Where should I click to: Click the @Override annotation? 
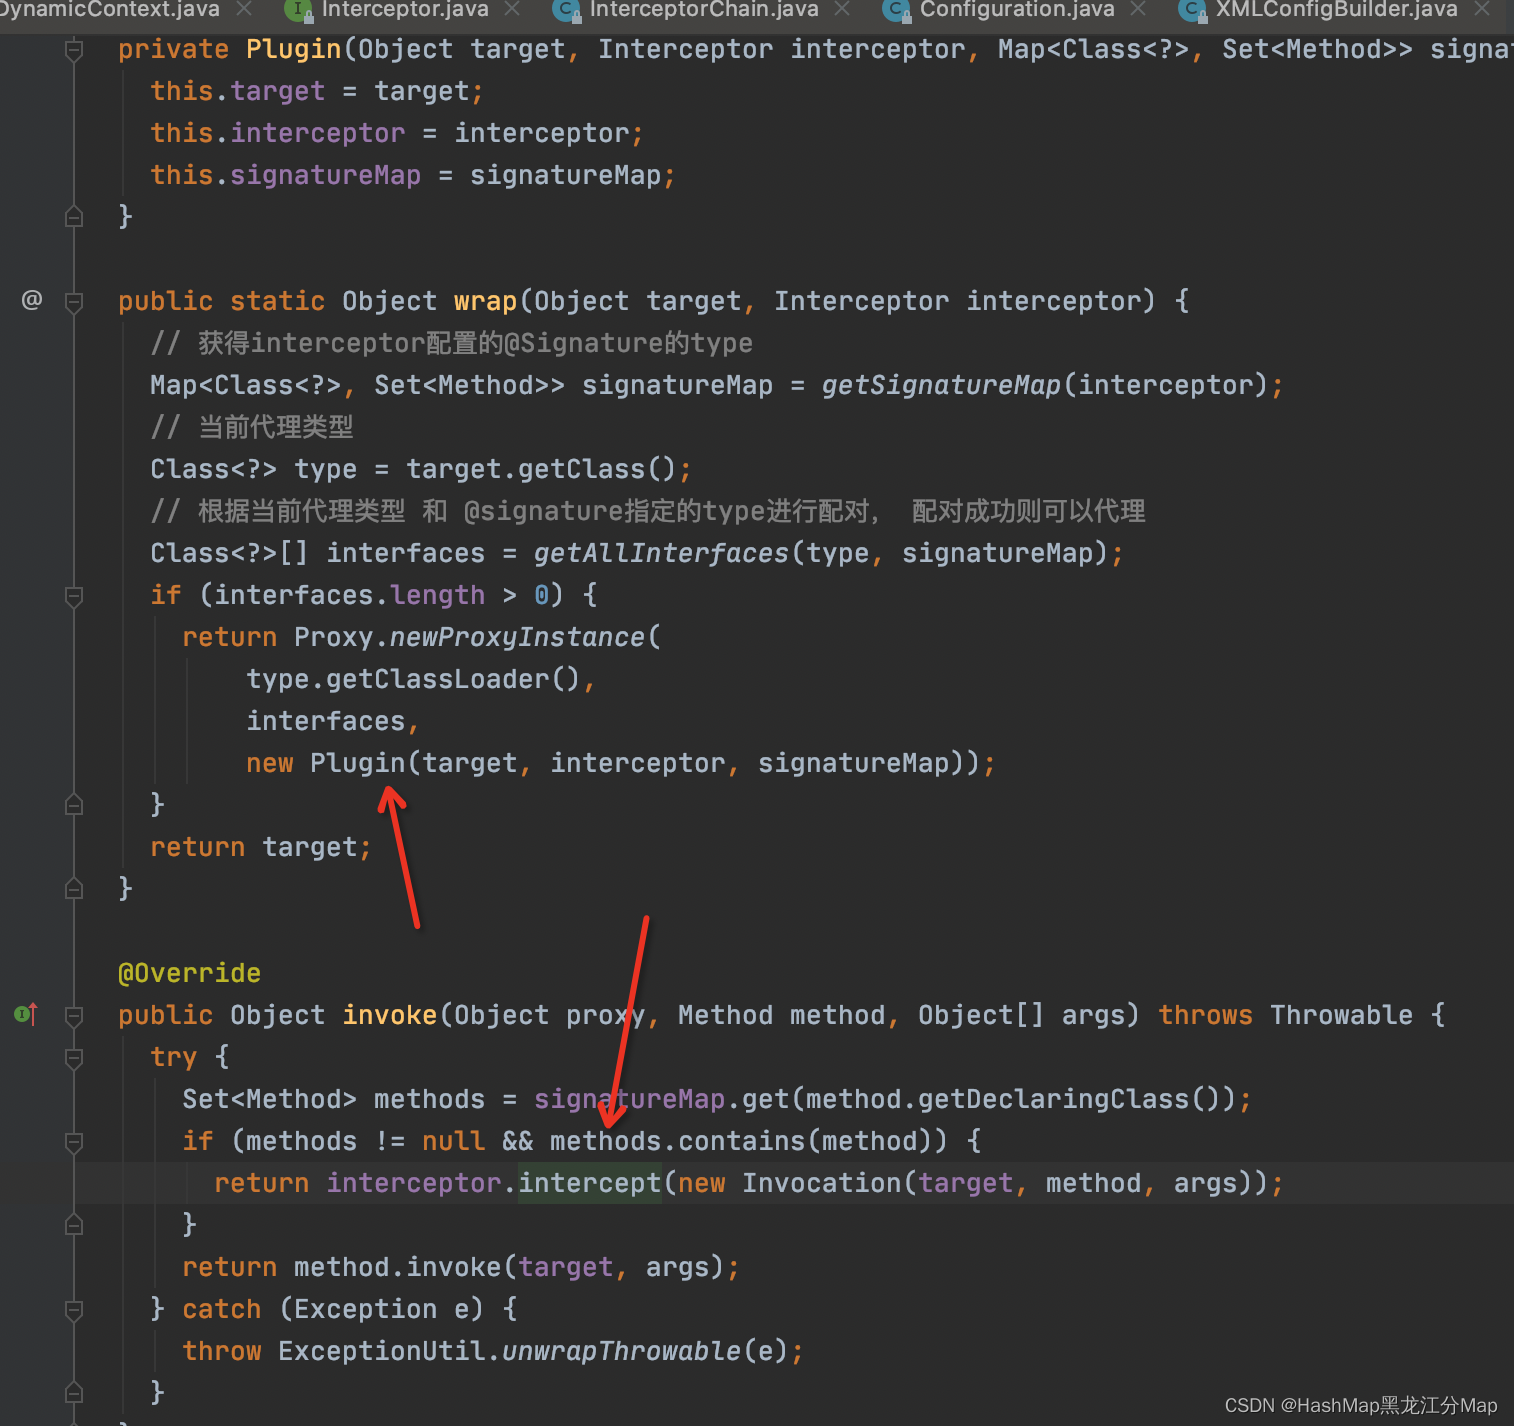[189, 973]
